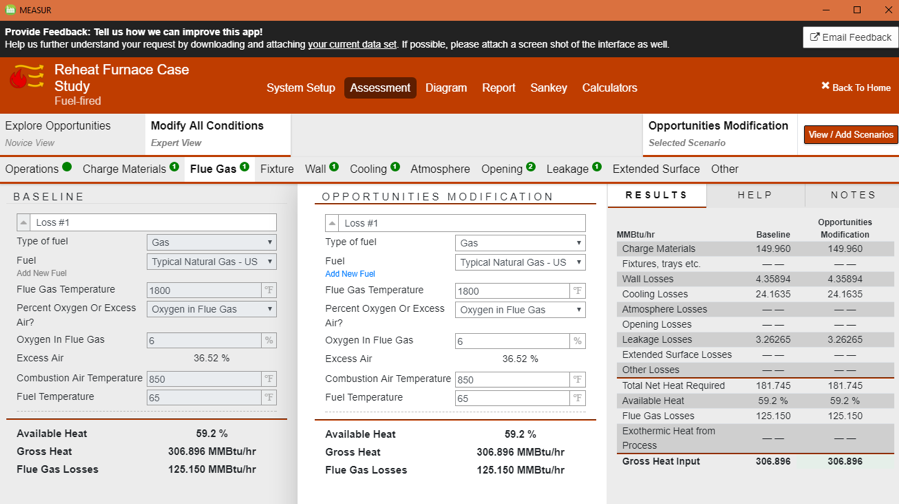Switch to Modify All Conditions expert view
Screen dimensions: 899x504
[x=206, y=133]
